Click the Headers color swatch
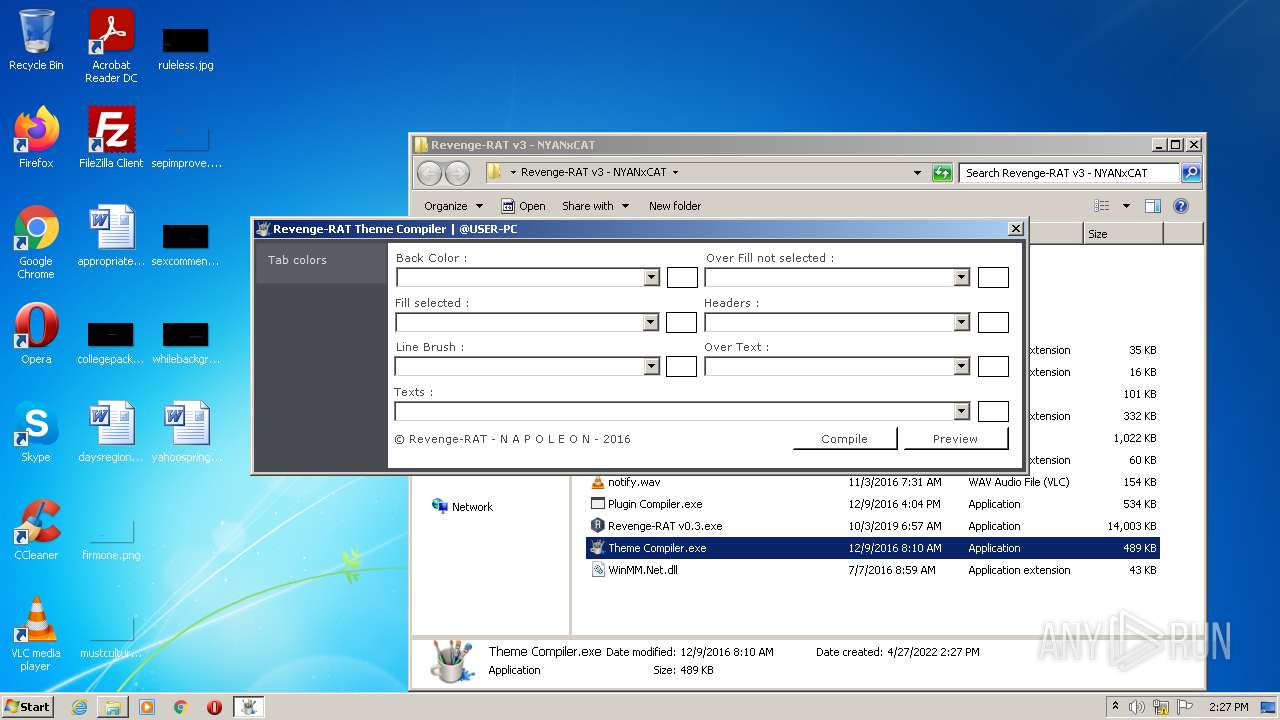This screenshot has width=1280, height=720. click(993, 322)
